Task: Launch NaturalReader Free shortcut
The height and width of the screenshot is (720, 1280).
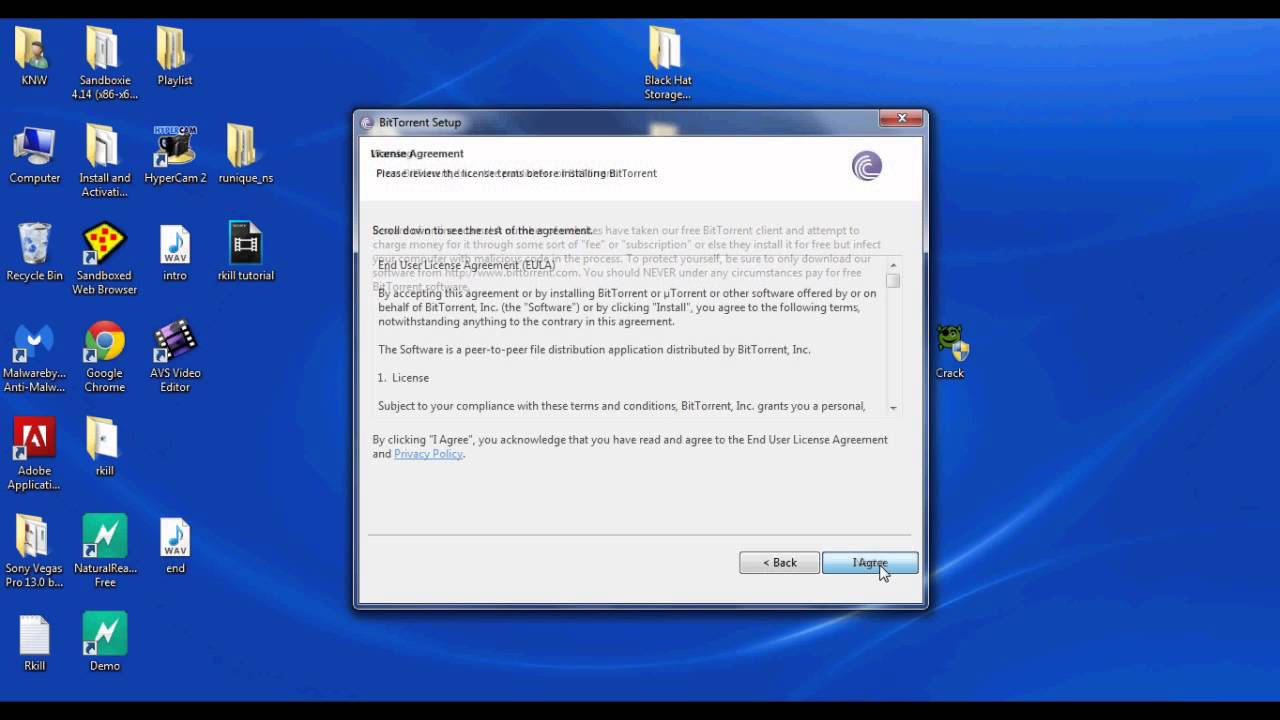Action: pos(104,551)
